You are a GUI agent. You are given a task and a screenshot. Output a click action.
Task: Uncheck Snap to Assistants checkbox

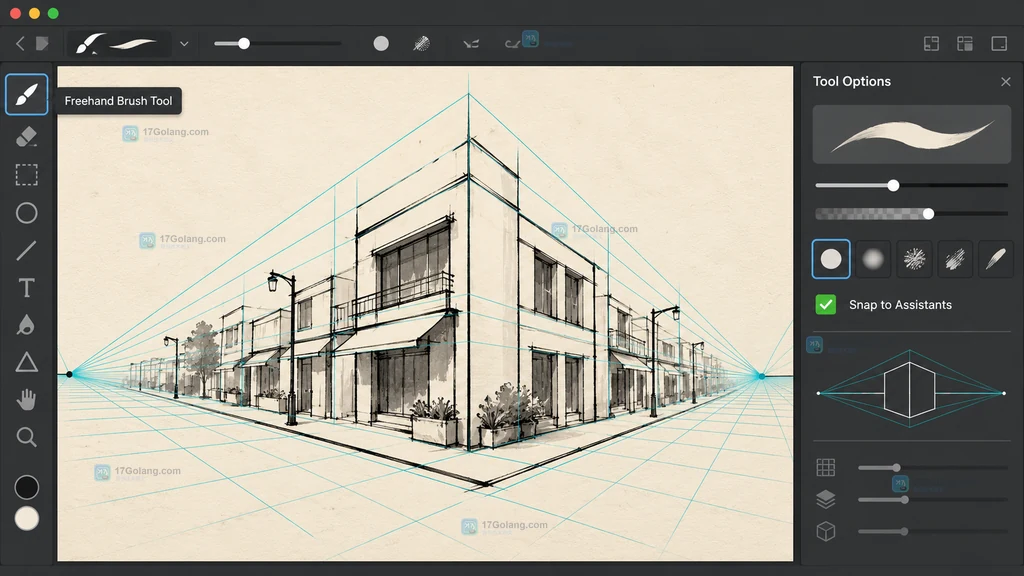click(x=825, y=305)
